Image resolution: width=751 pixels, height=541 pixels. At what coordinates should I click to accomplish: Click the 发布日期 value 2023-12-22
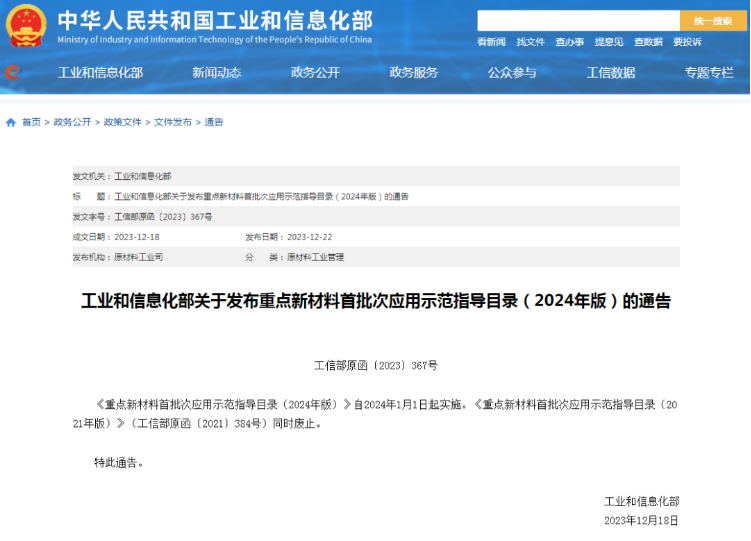click(x=309, y=237)
